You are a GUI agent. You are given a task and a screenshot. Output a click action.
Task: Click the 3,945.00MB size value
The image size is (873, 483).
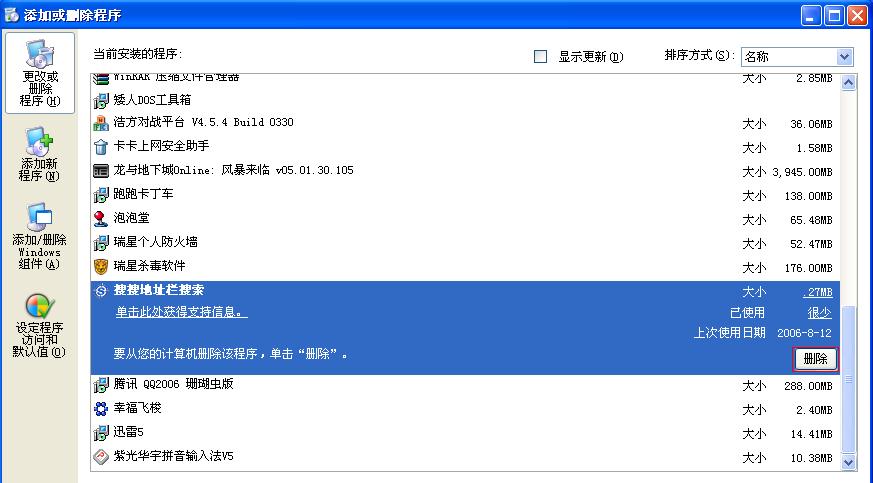pyautogui.click(x=802, y=172)
